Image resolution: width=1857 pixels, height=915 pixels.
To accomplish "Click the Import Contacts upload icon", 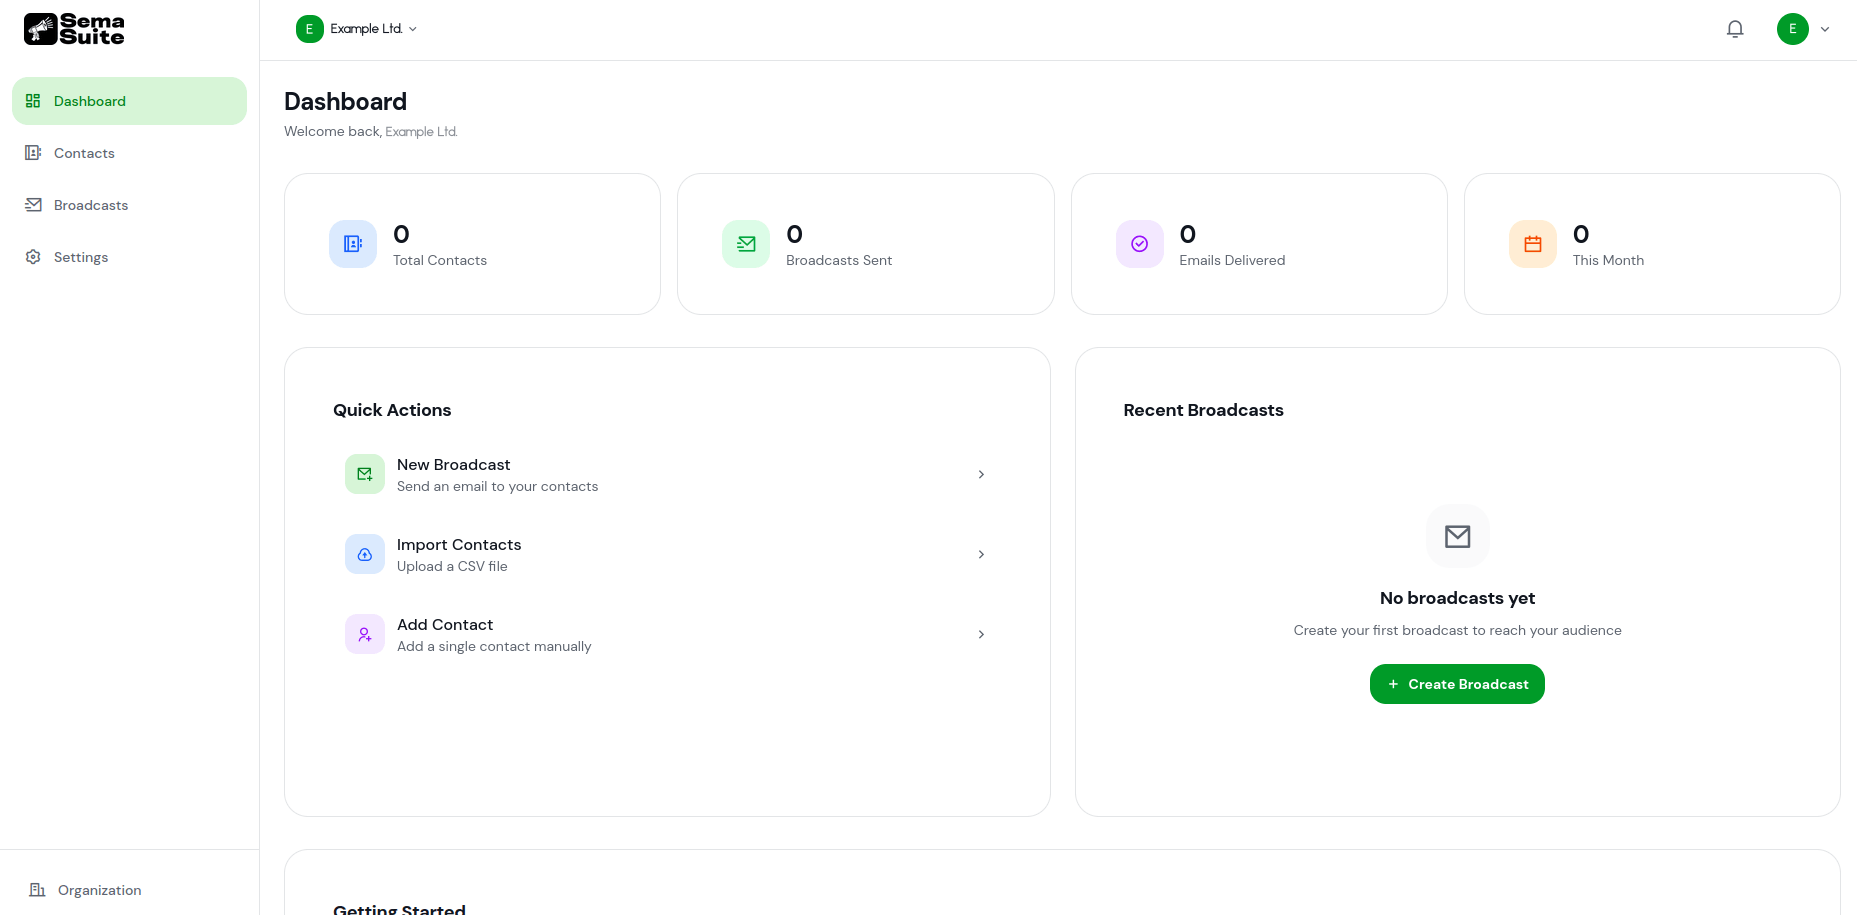I will 364,553.
